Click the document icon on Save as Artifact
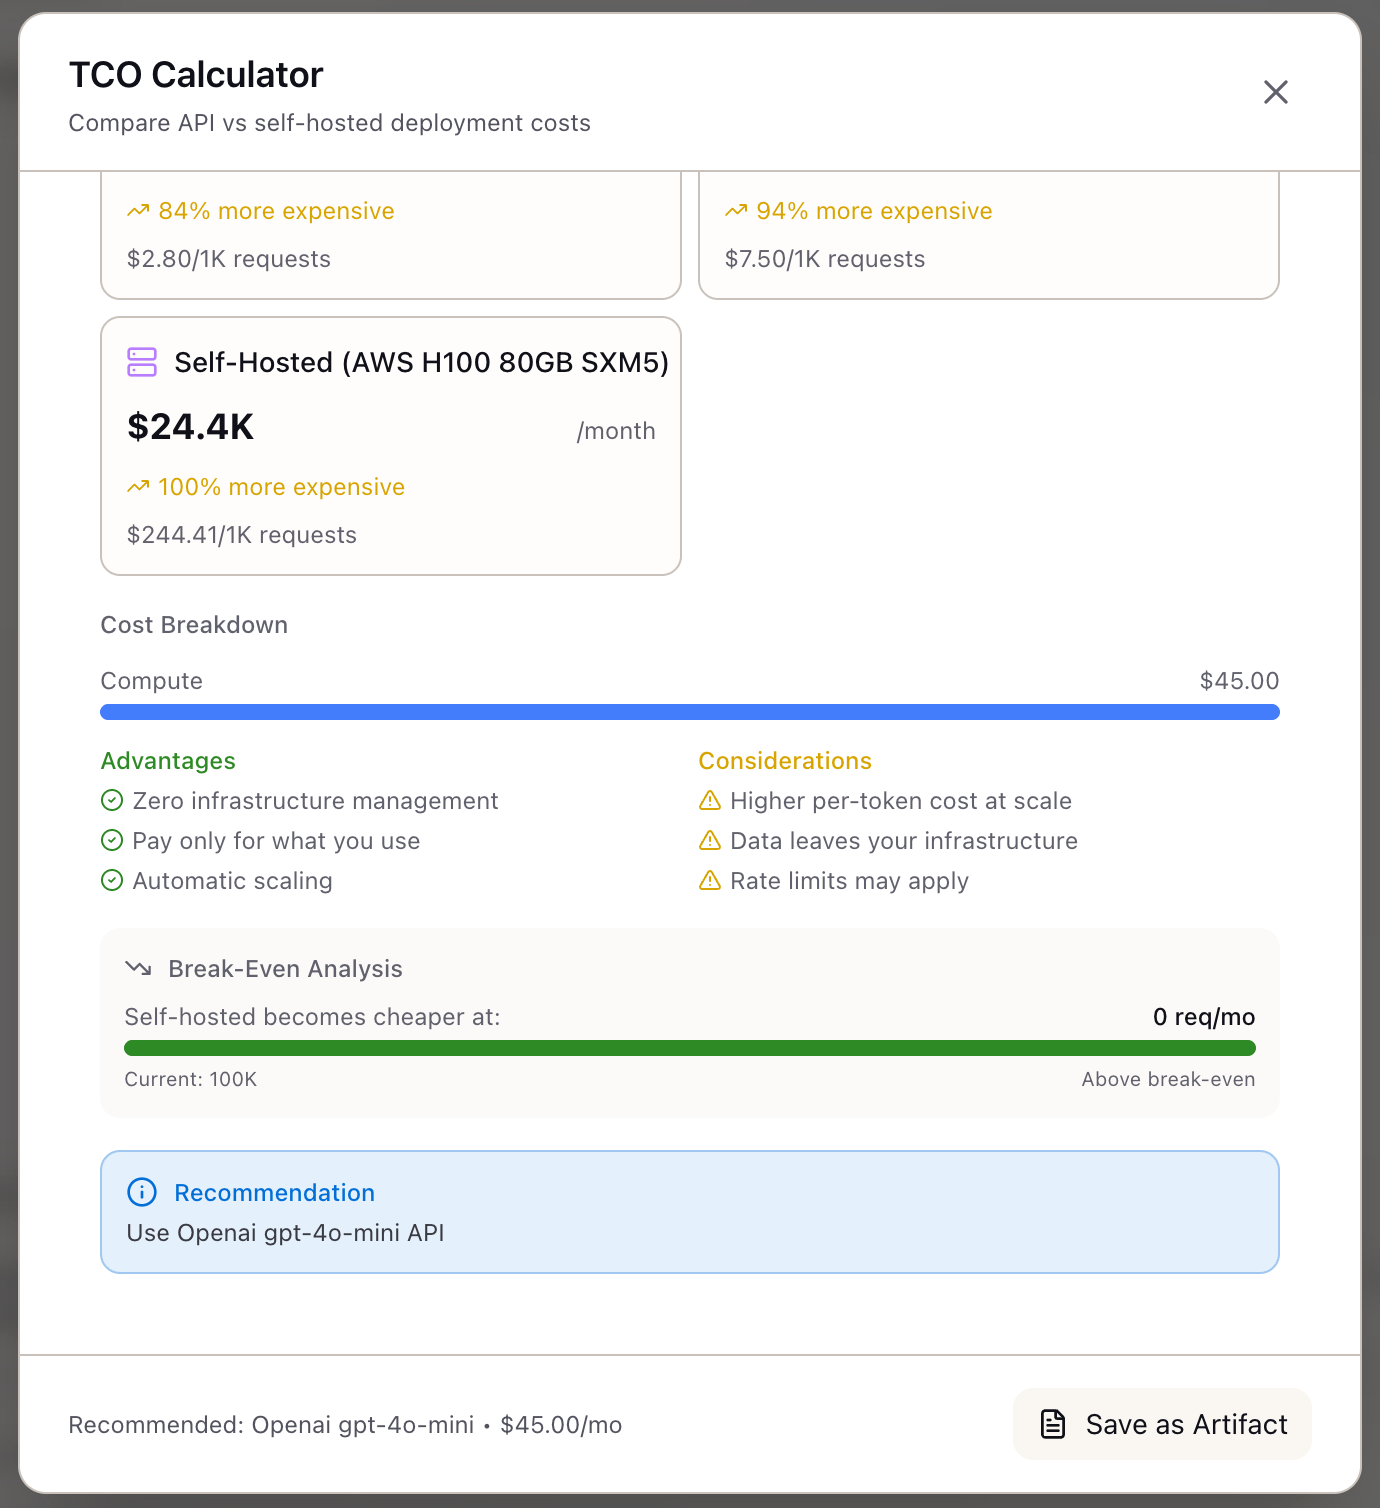The image size is (1380, 1508). pyautogui.click(x=1052, y=1424)
